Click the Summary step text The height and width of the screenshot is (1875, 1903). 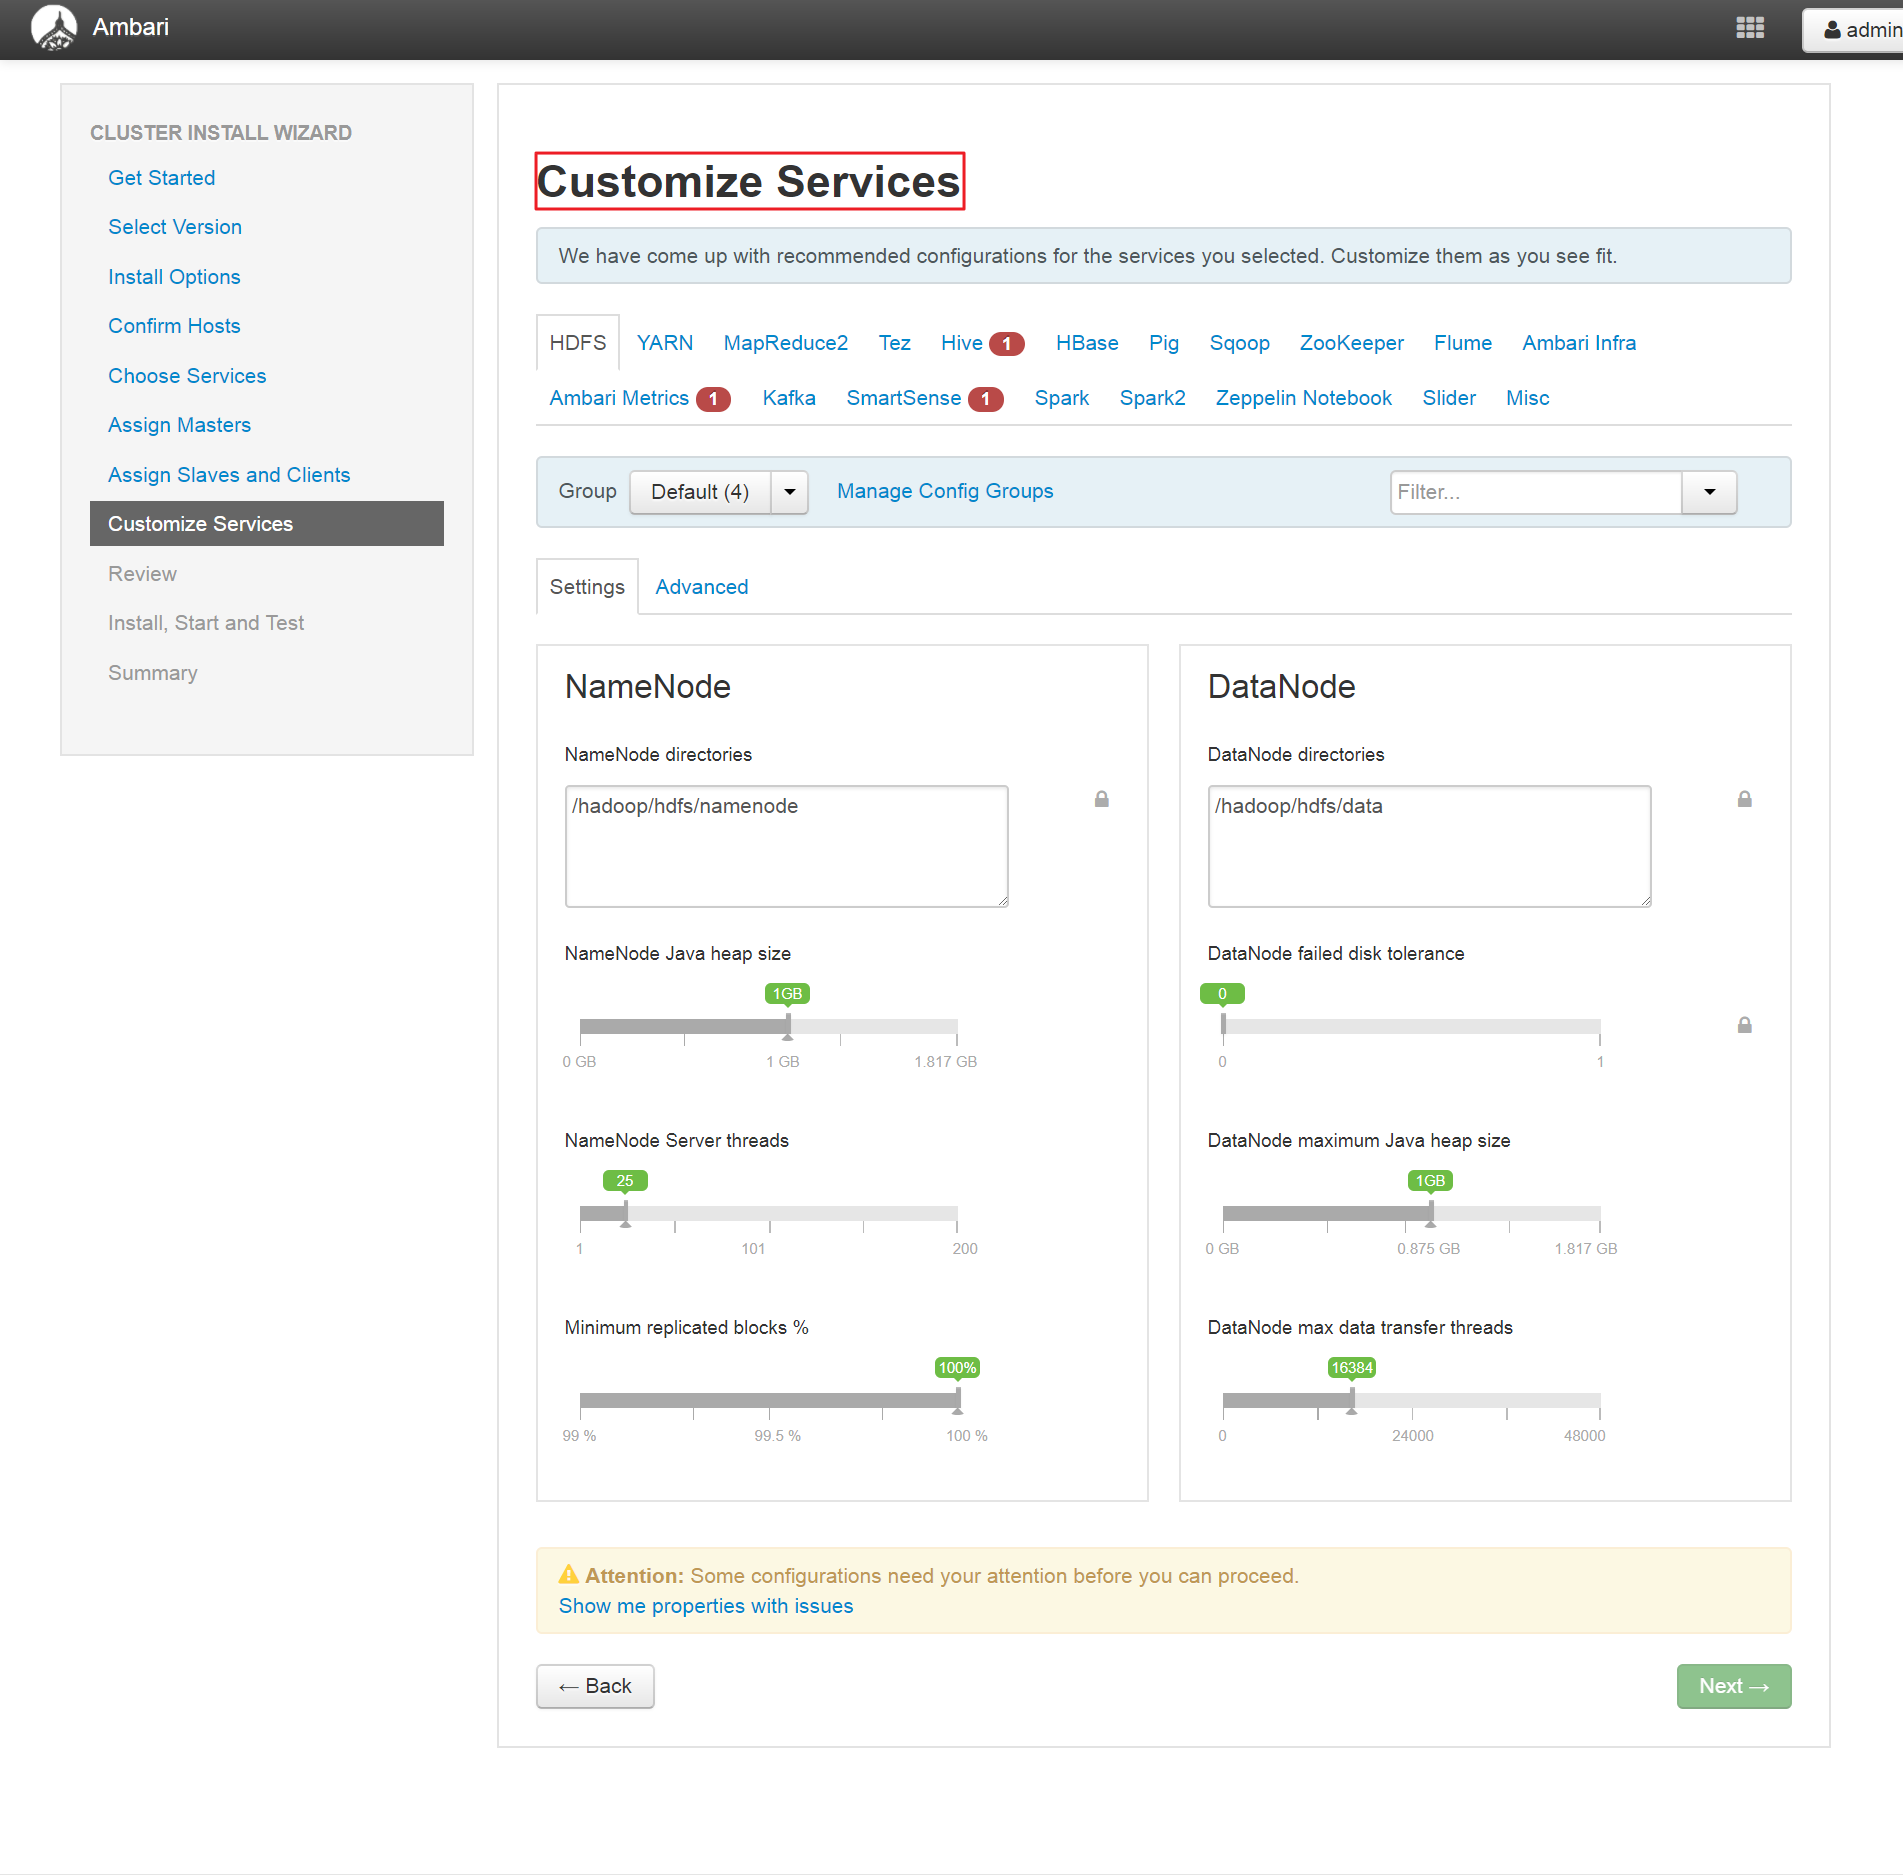(153, 673)
